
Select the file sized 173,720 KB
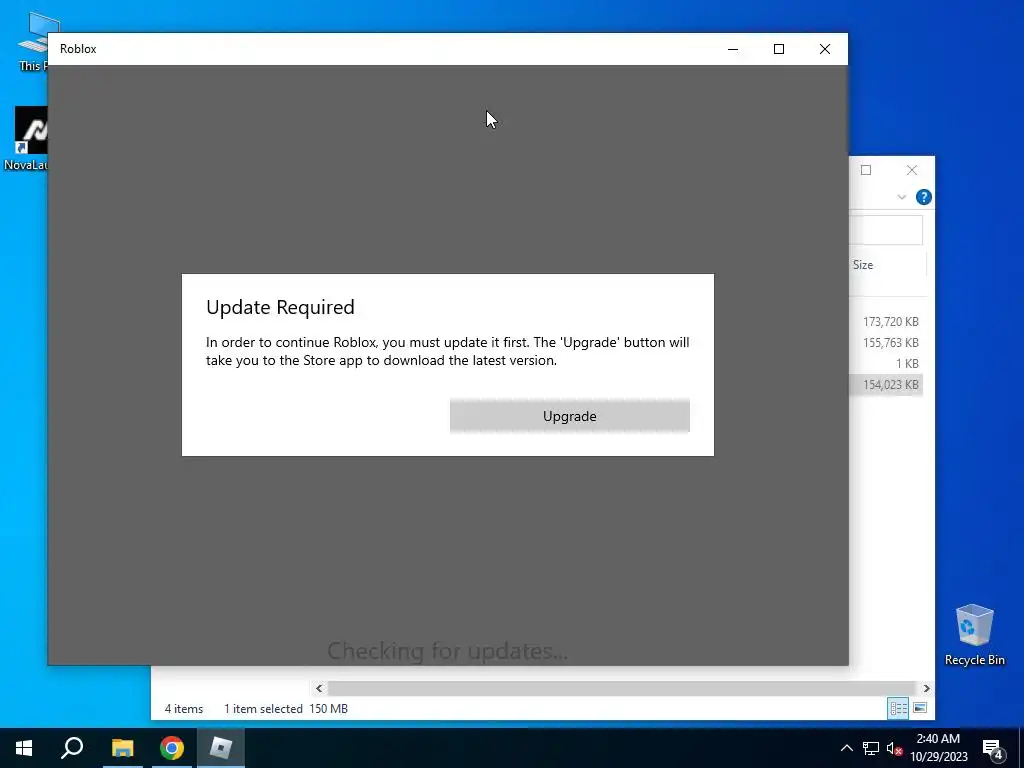[891, 321]
